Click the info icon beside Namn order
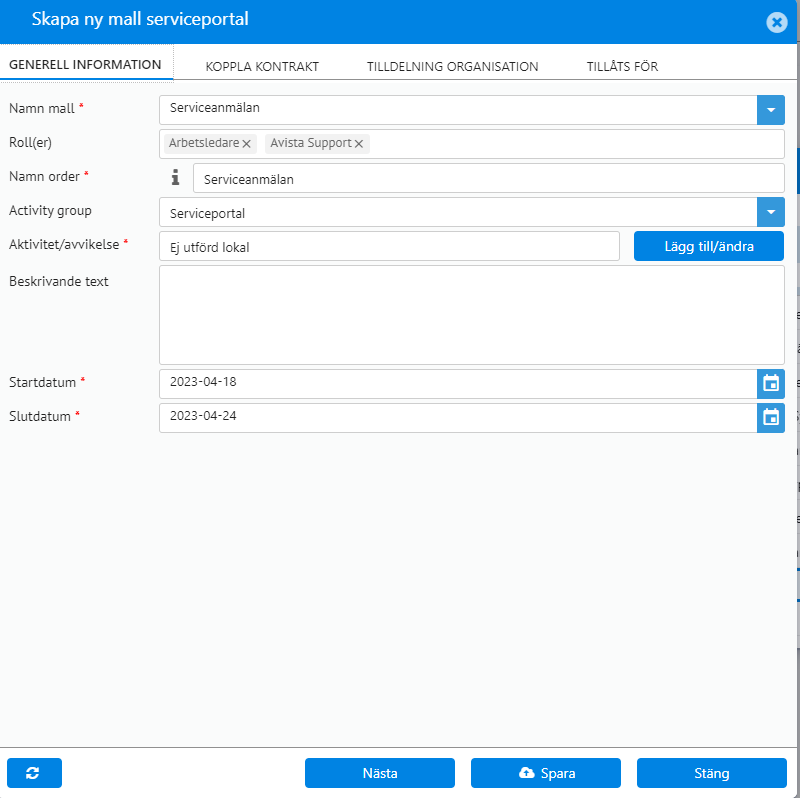The width and height of the screenshot is (800, 798). point(176,177)
